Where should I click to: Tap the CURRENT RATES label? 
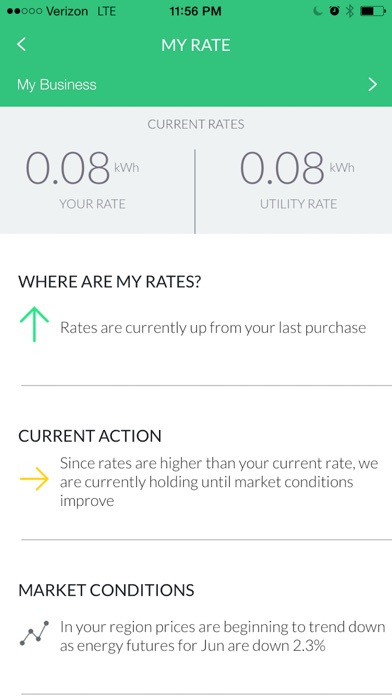(x=196, y=124)
